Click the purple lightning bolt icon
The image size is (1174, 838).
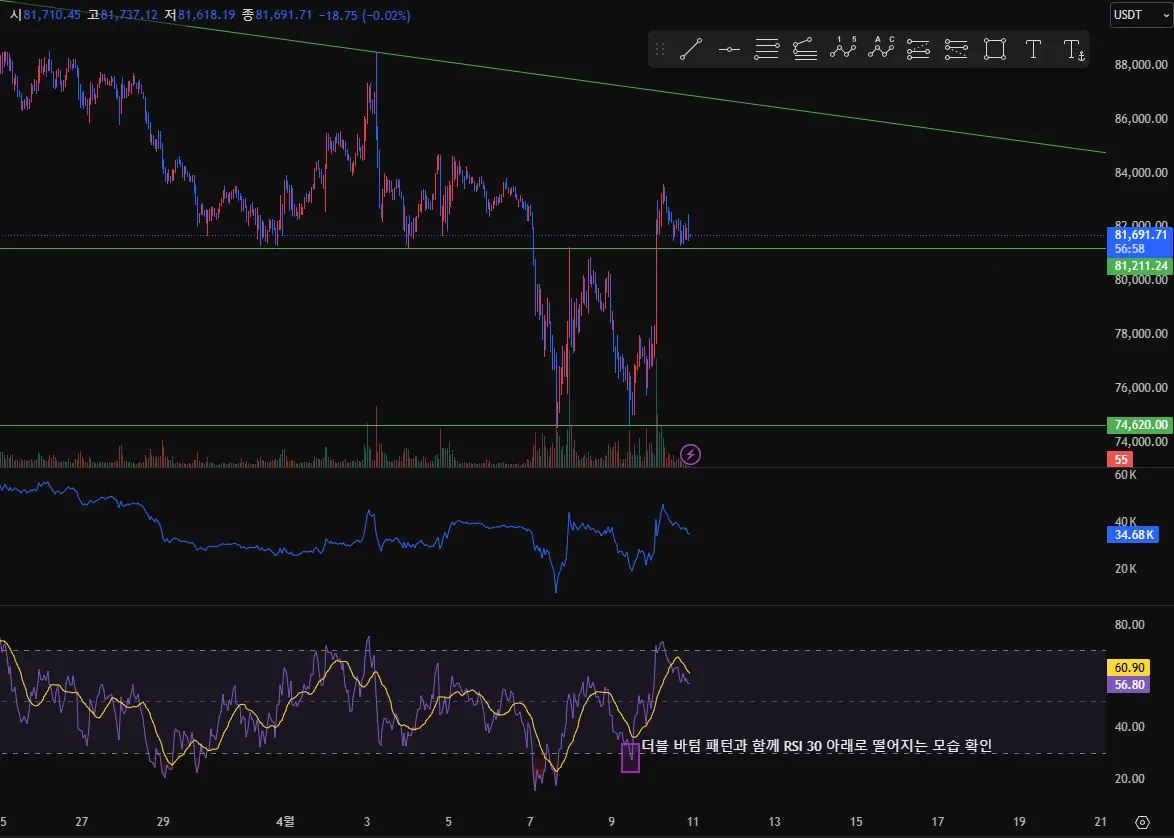point(690,454)
